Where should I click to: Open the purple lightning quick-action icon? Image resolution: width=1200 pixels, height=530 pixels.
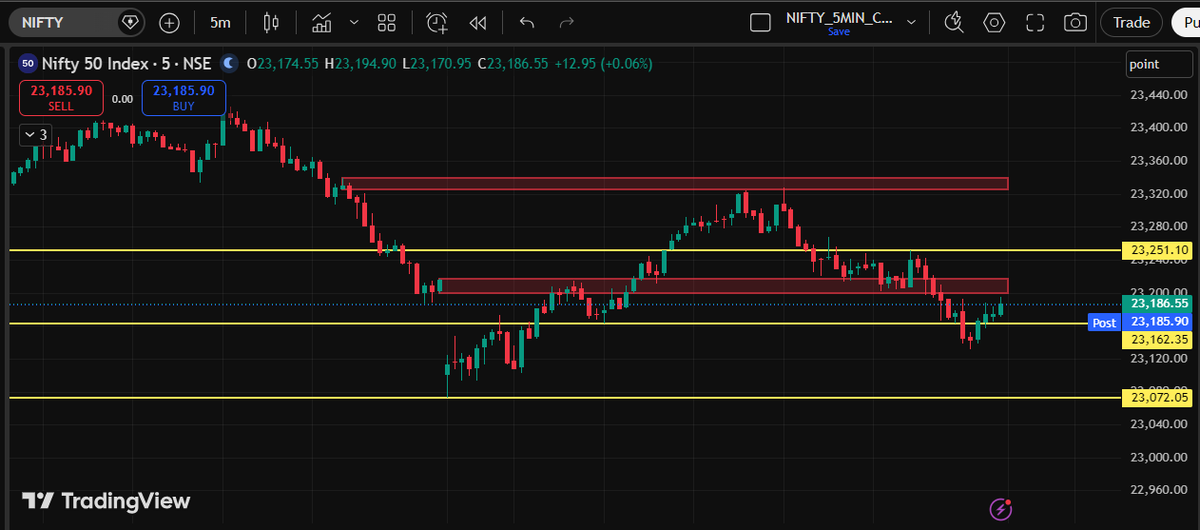[x=1001, y=508]
